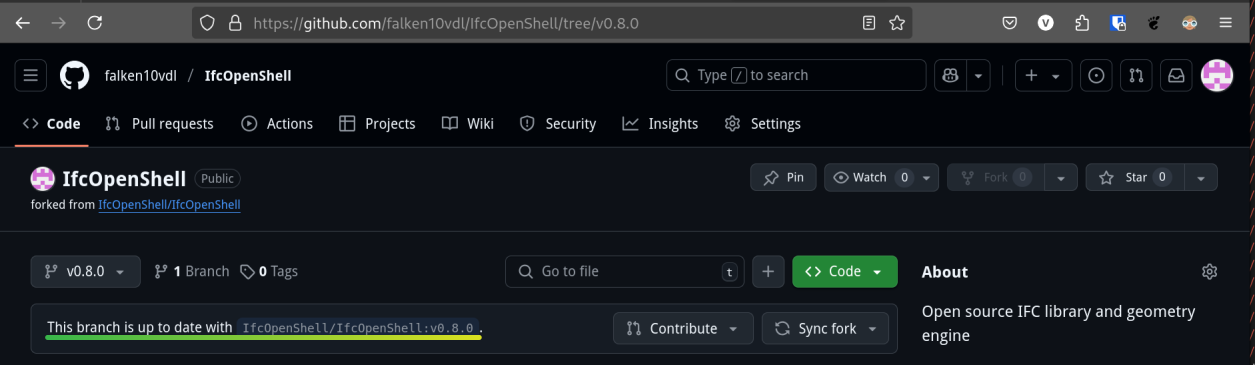This screenshot has width=1255, height=365.
Task: Click the URL address bar
Action: point(552,22)
